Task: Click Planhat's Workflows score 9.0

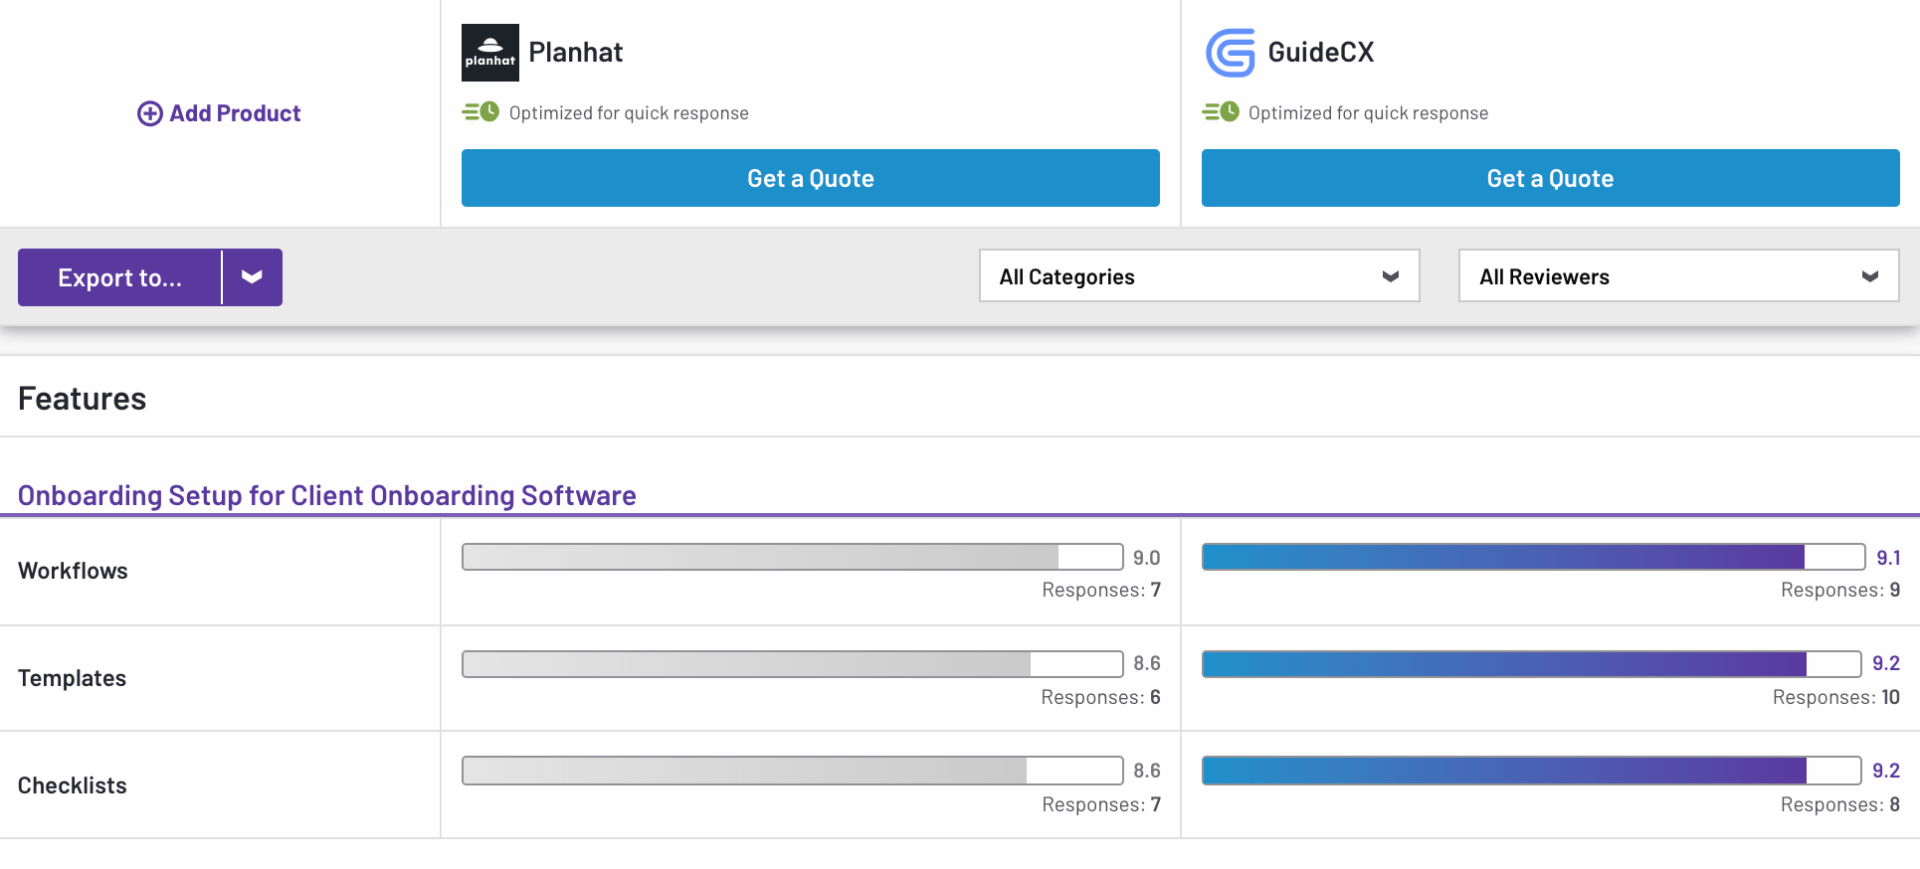Action: click(1147, 558)
